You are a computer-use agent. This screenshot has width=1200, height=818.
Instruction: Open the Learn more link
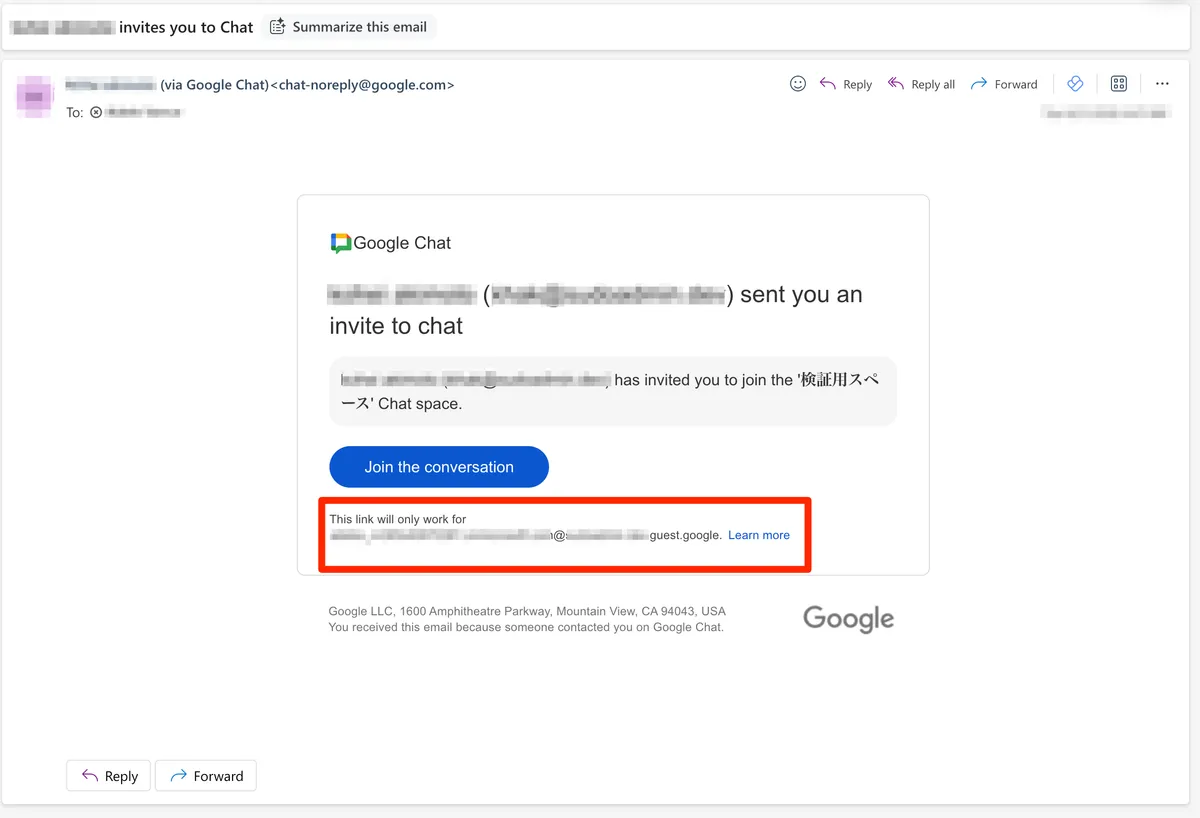(759, 535)
